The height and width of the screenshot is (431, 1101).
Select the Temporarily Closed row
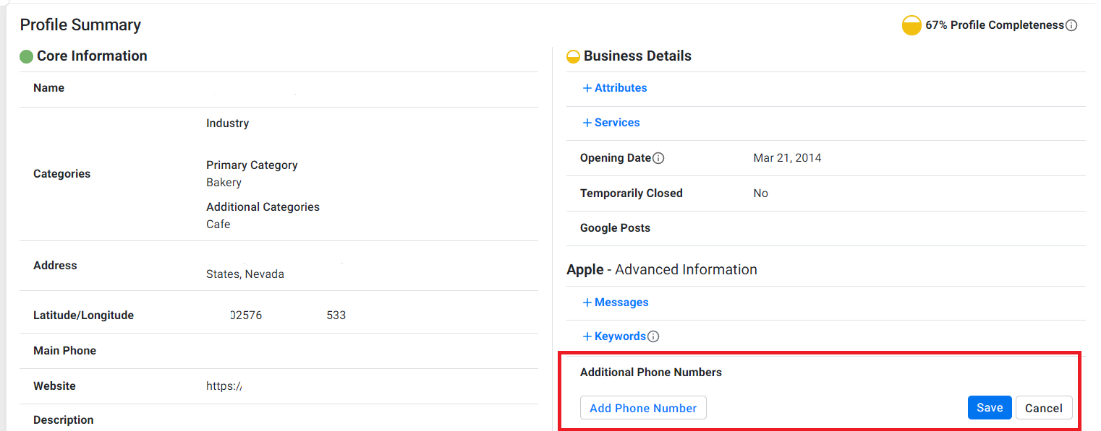pyautogui.click(x=826, y=193)
